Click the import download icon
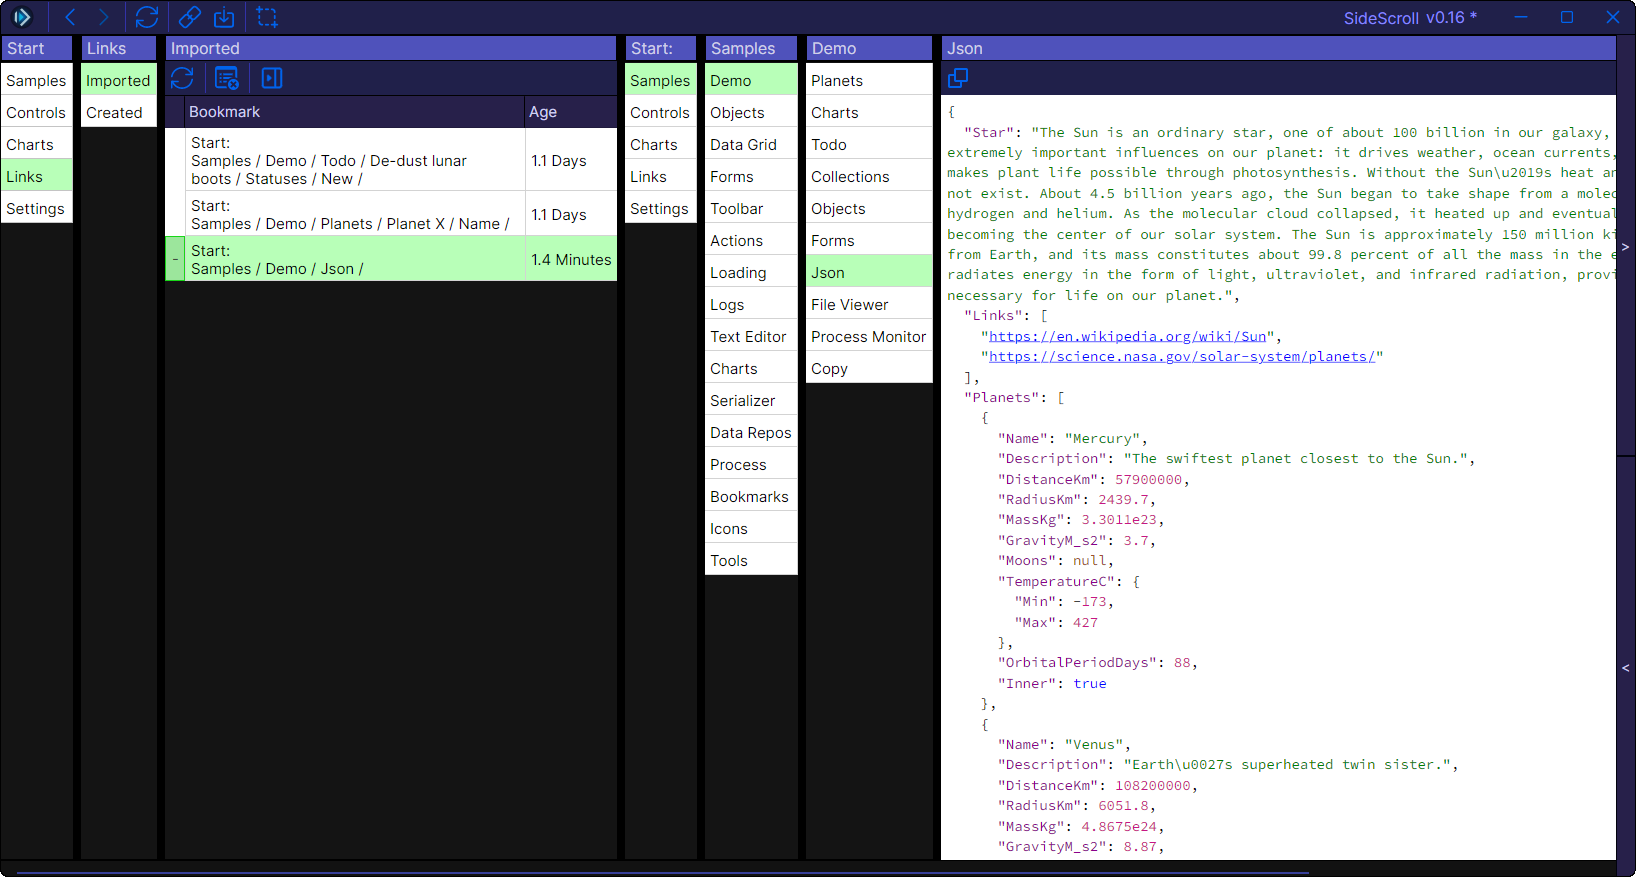This screenshot has height=877, width=1636. (224, 17)
